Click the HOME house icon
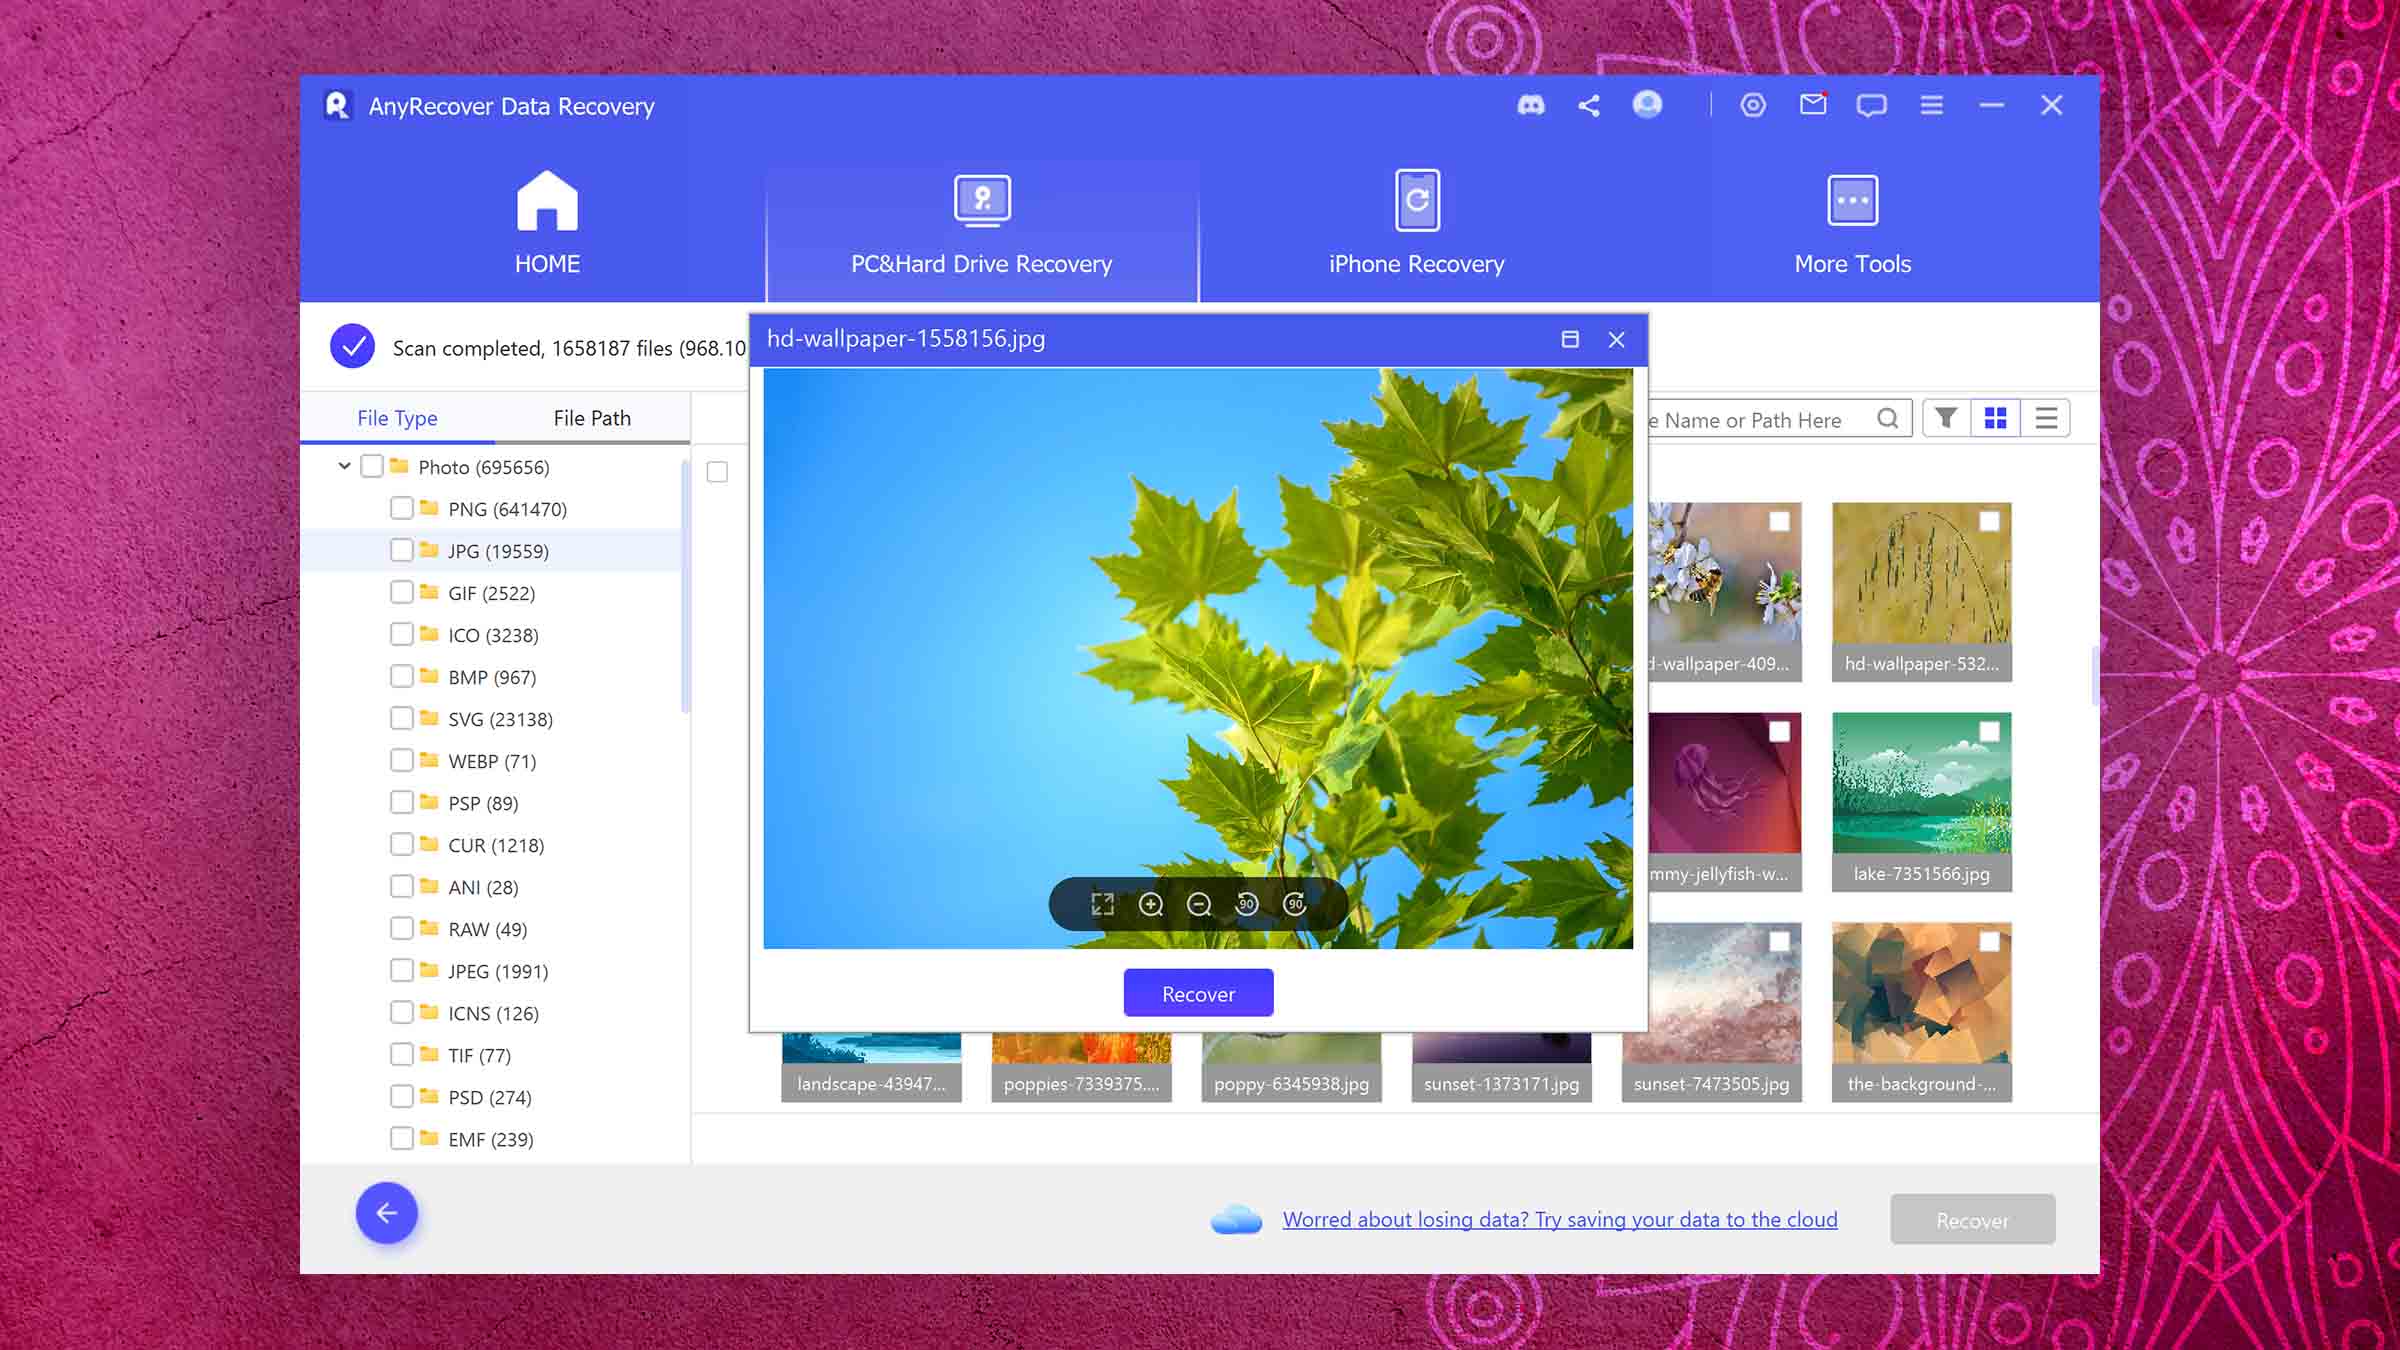This screenshot has width=2400, height=1350. (x=547, y=200)
